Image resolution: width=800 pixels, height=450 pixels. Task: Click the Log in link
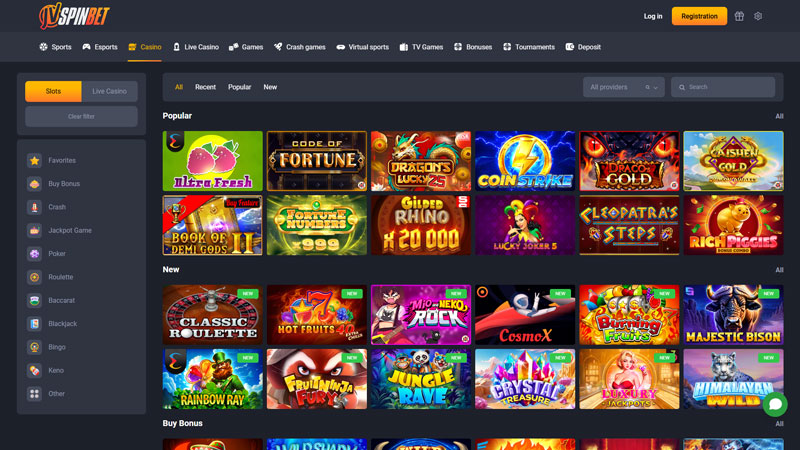tap(653, 16)
